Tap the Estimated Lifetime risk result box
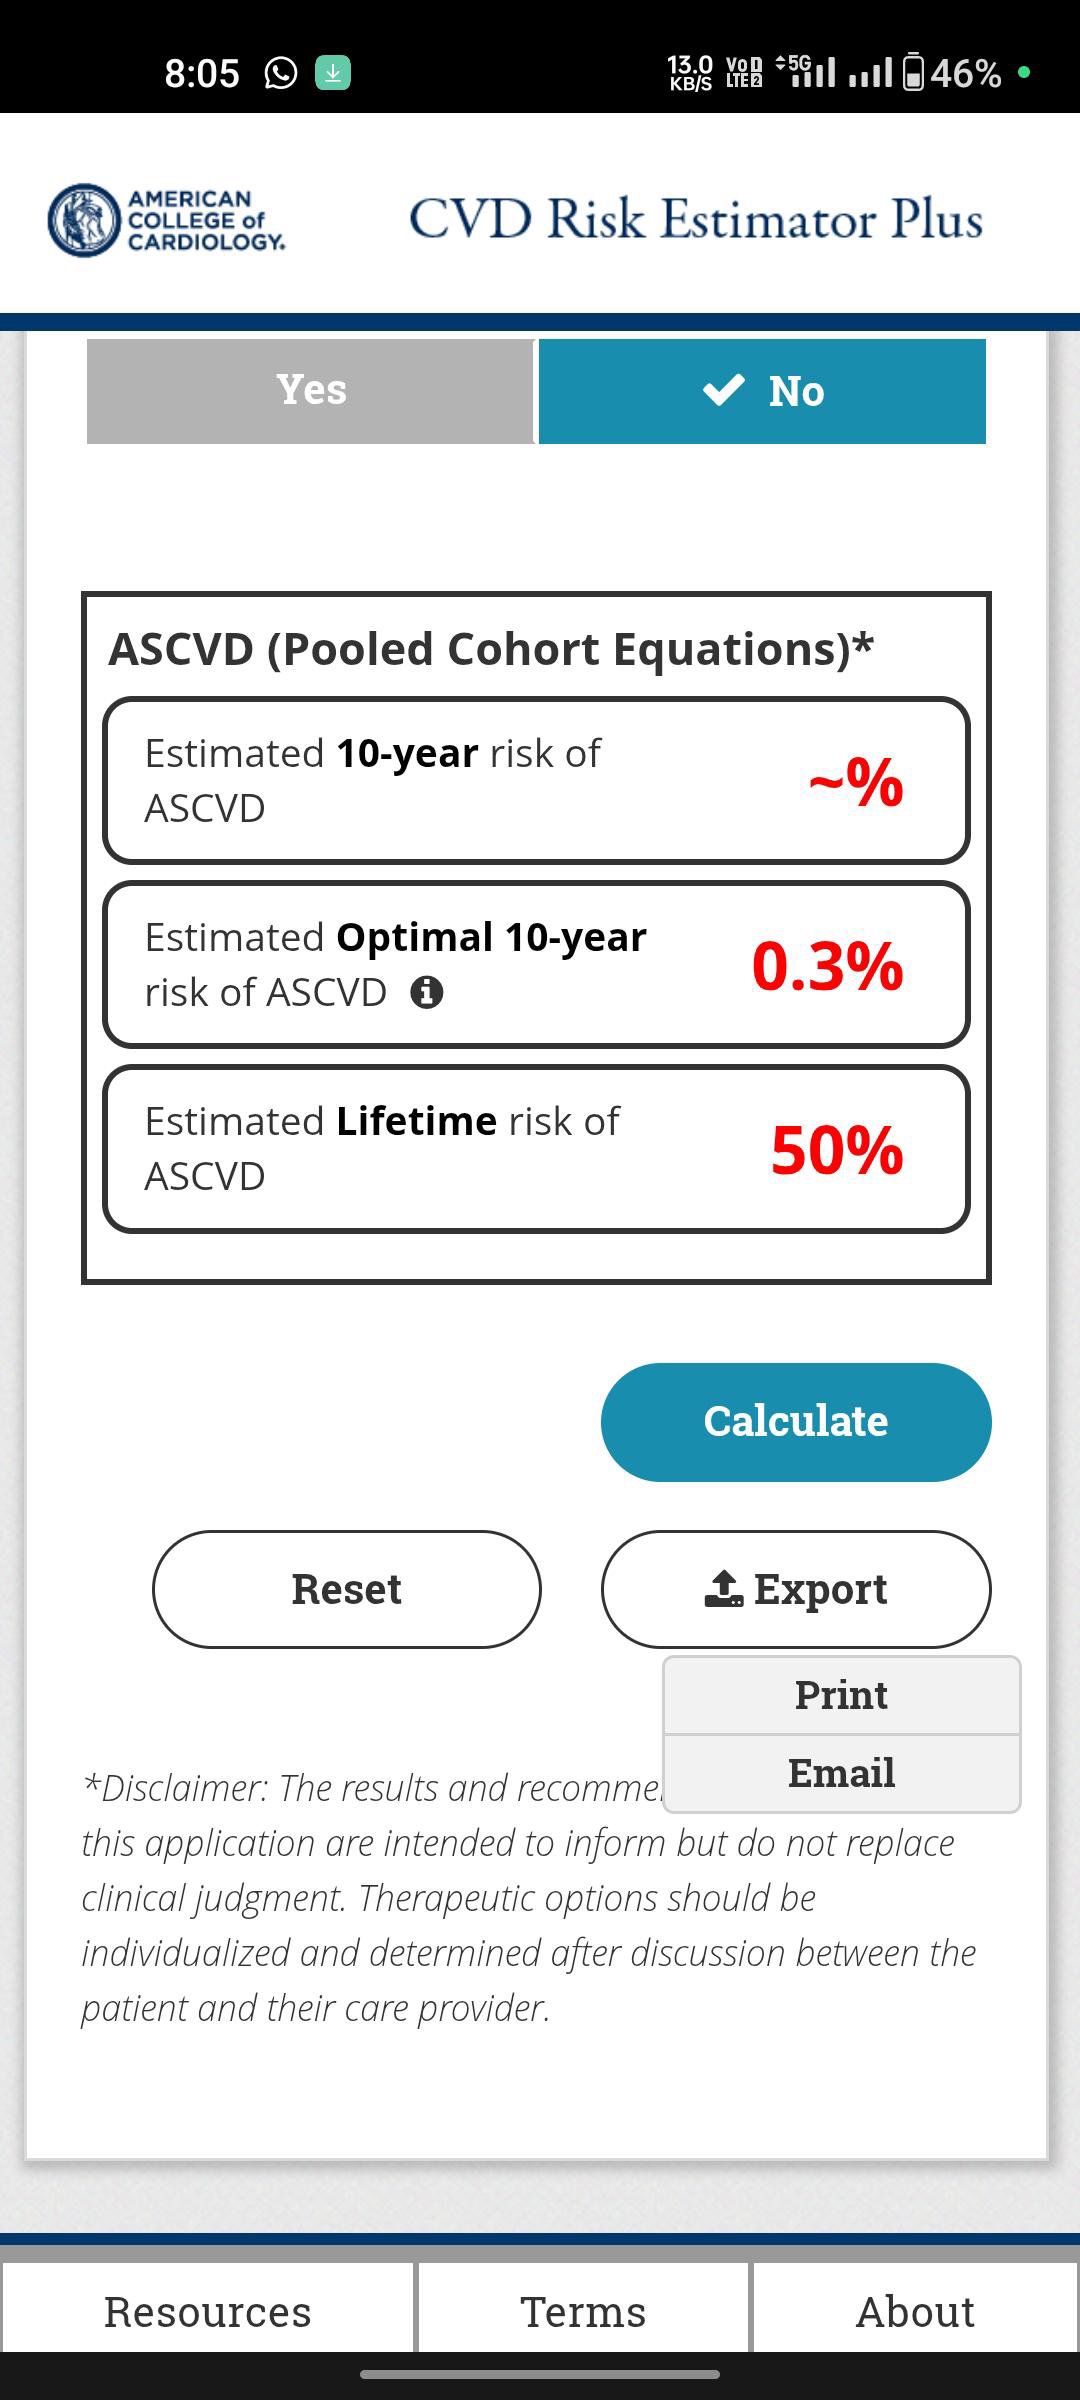 click(536, 1149)
